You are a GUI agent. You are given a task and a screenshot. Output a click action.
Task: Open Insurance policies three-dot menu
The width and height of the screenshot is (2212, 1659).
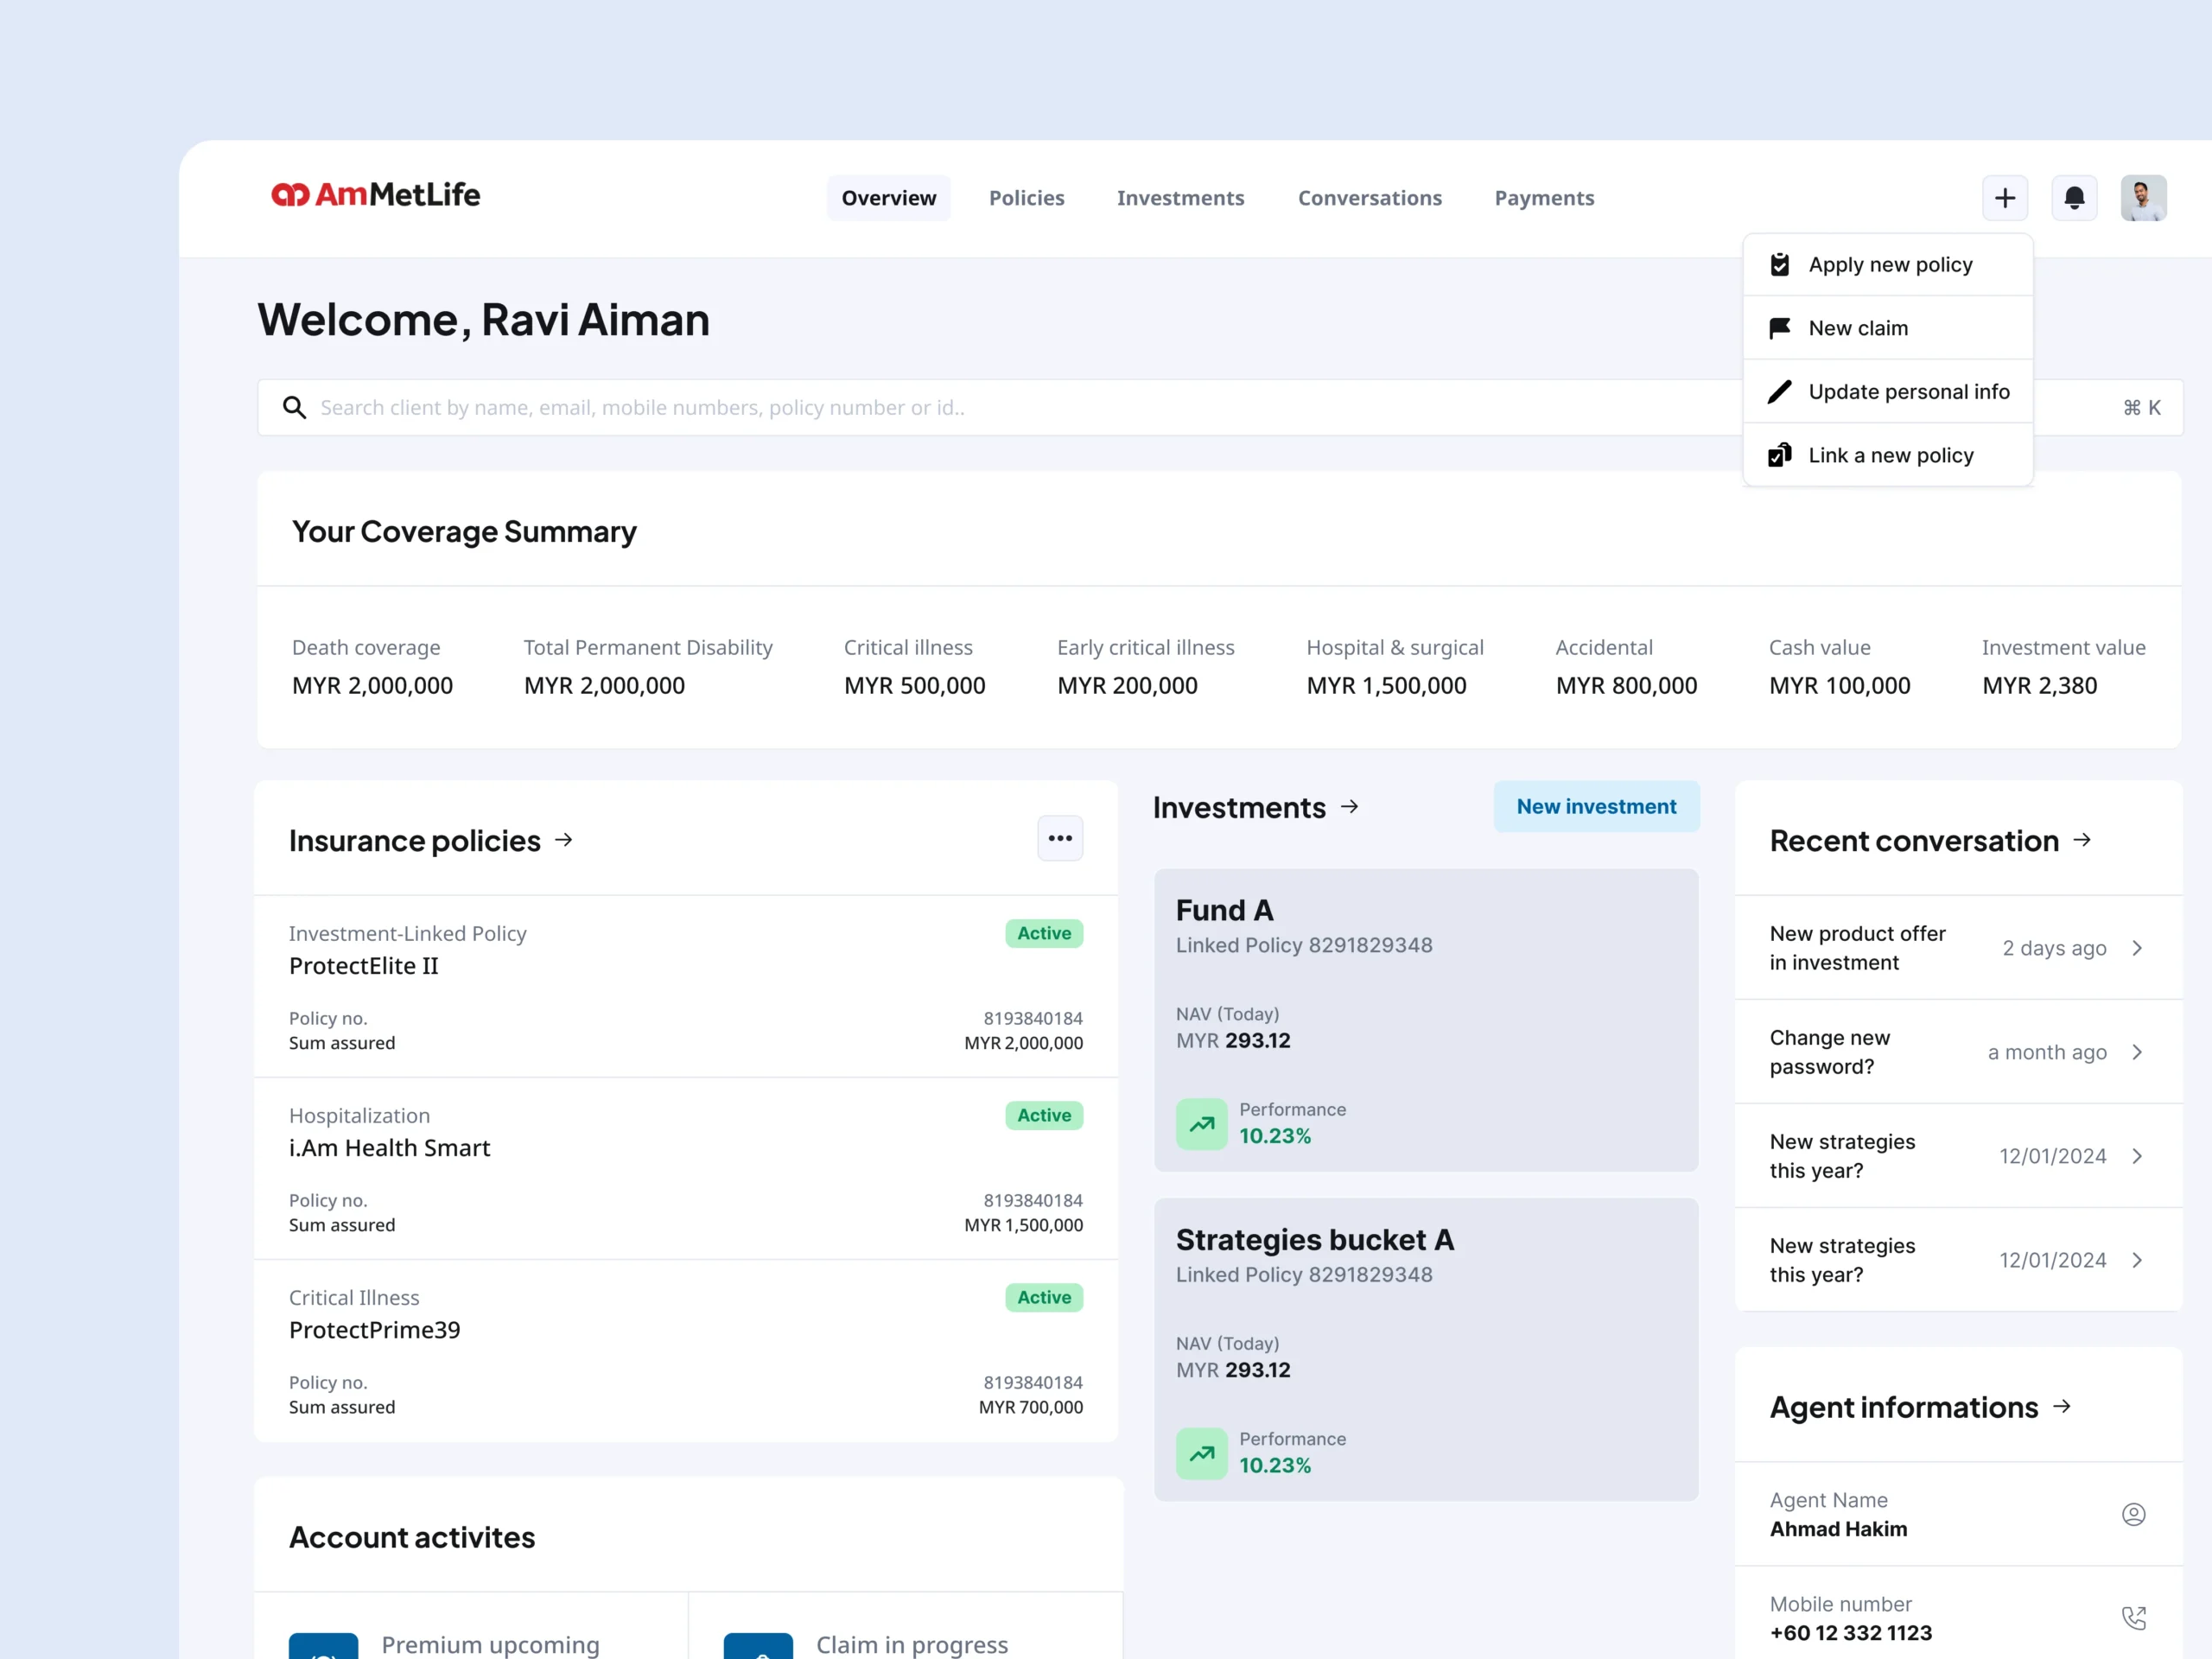pos(1060,838)
